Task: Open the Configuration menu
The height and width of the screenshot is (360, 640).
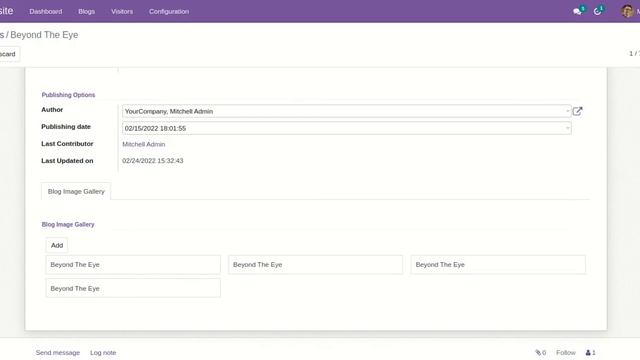Action: tap(169, 11)
